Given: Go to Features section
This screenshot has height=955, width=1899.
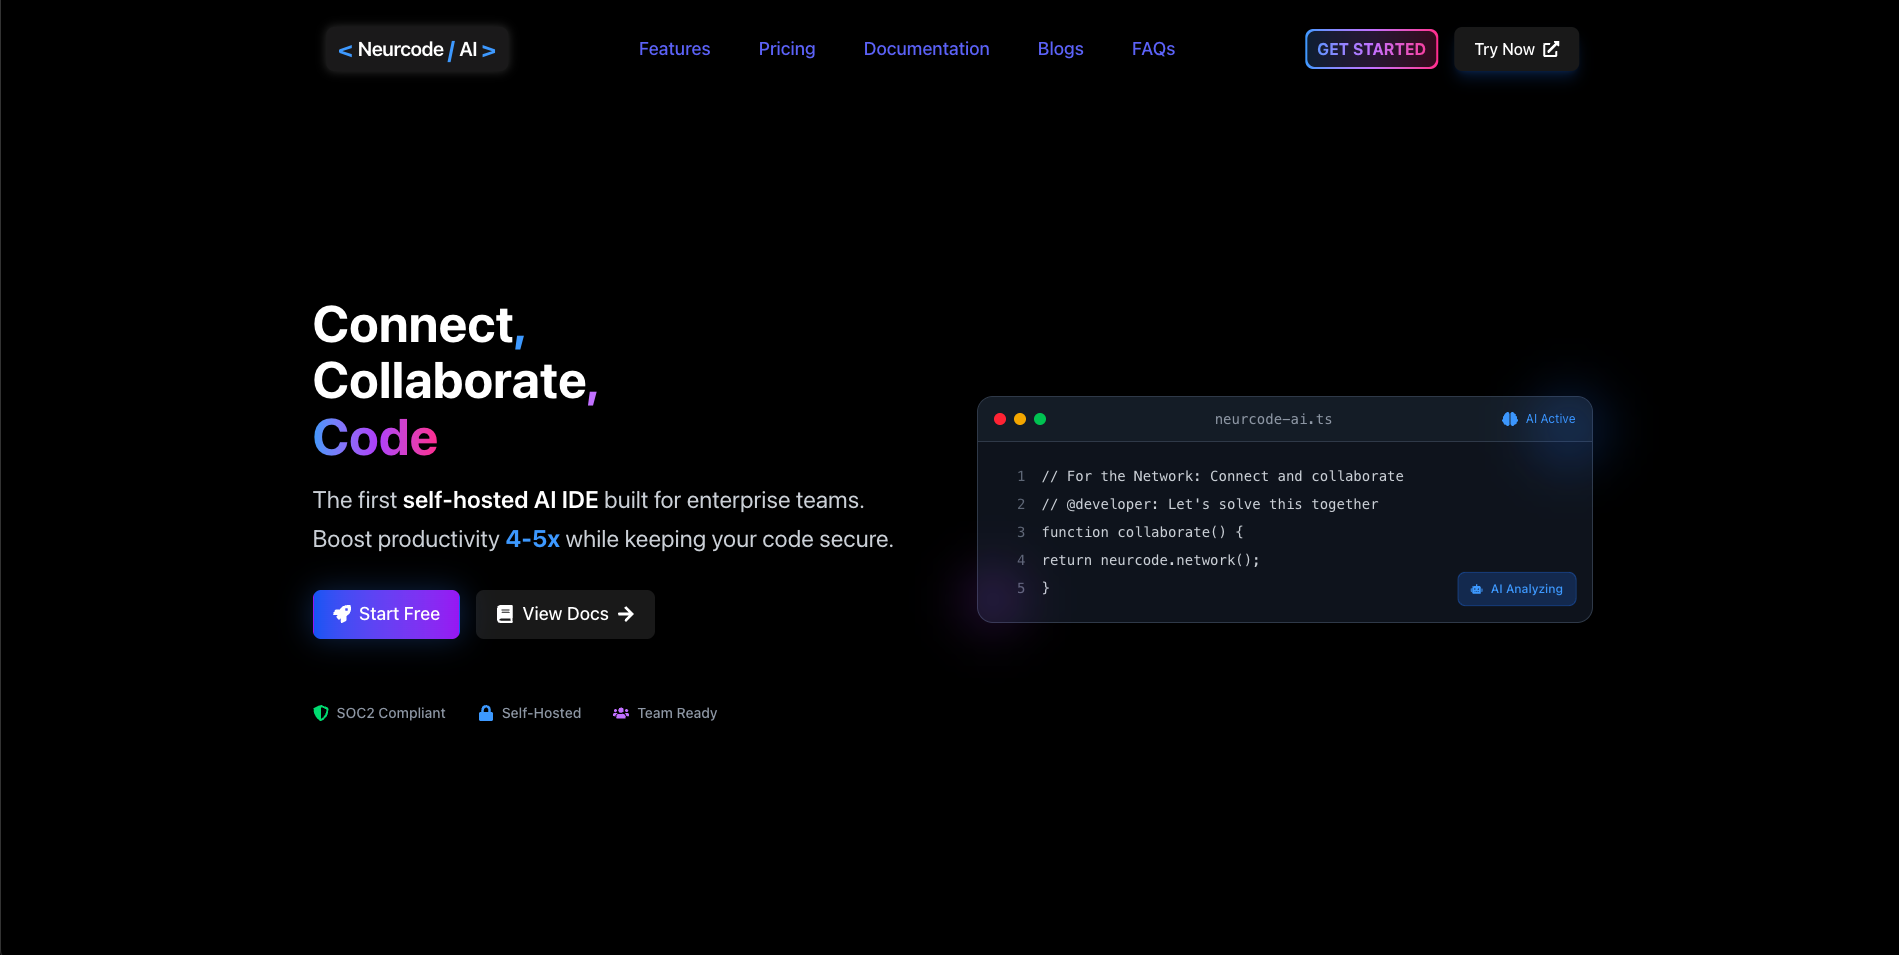Looking at the screenshot, I should (674, 49).
